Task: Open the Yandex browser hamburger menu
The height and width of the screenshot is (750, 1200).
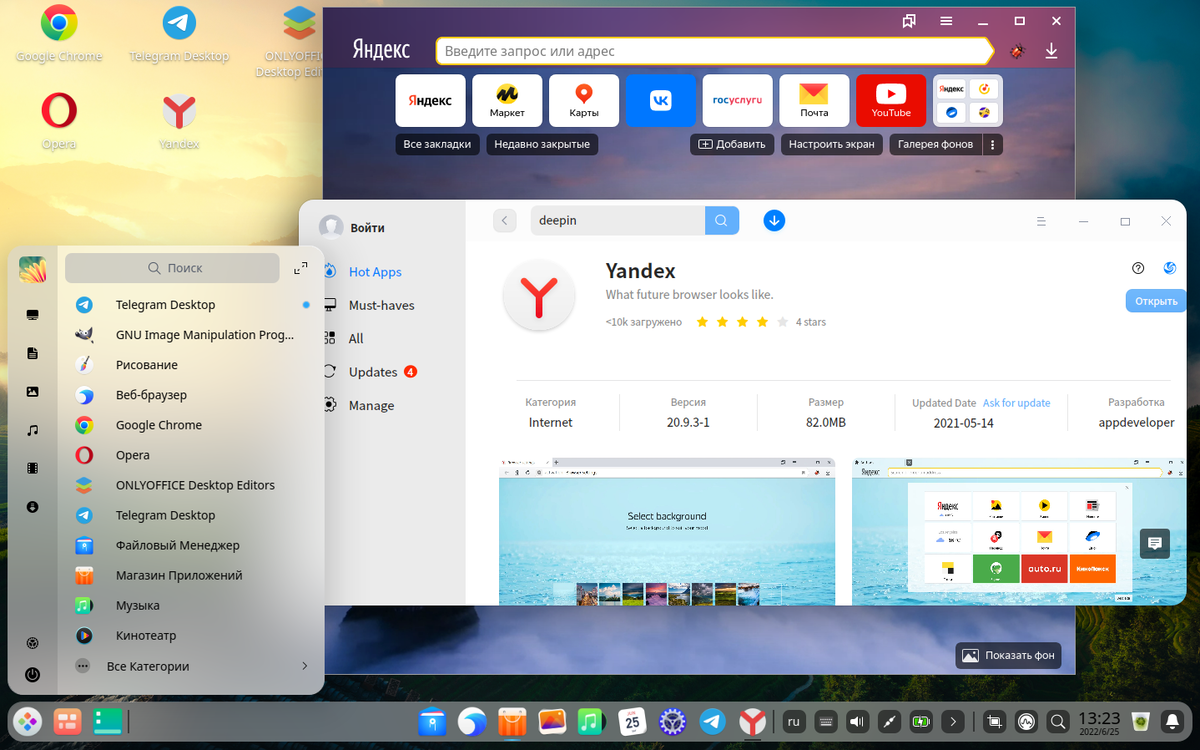Action: click(946, 21)
